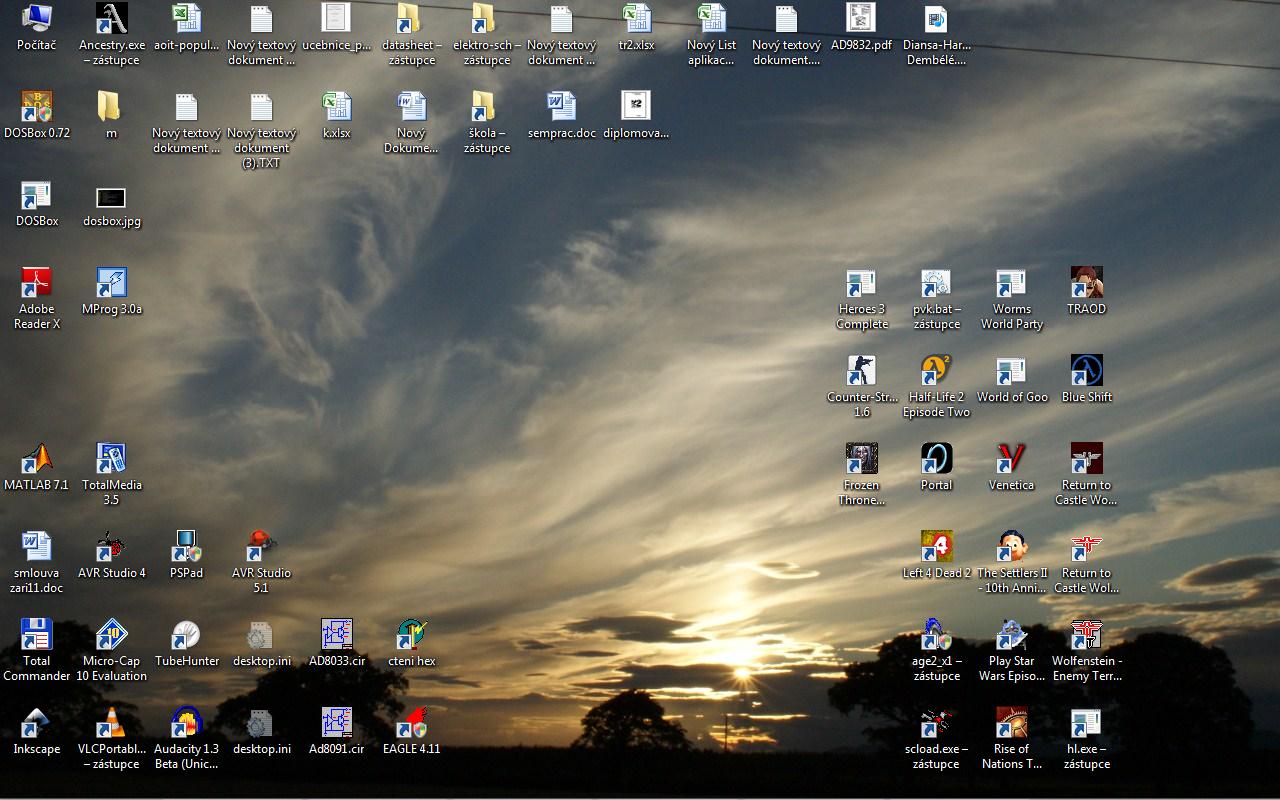
Task: Select the DOSBox 0.72 icon
Action: (37, 107)
